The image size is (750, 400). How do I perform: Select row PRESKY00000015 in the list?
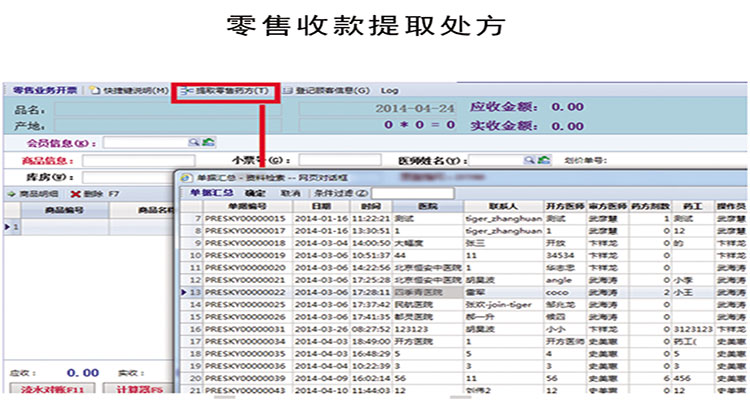pyautogui.click(x=245, y=218)
